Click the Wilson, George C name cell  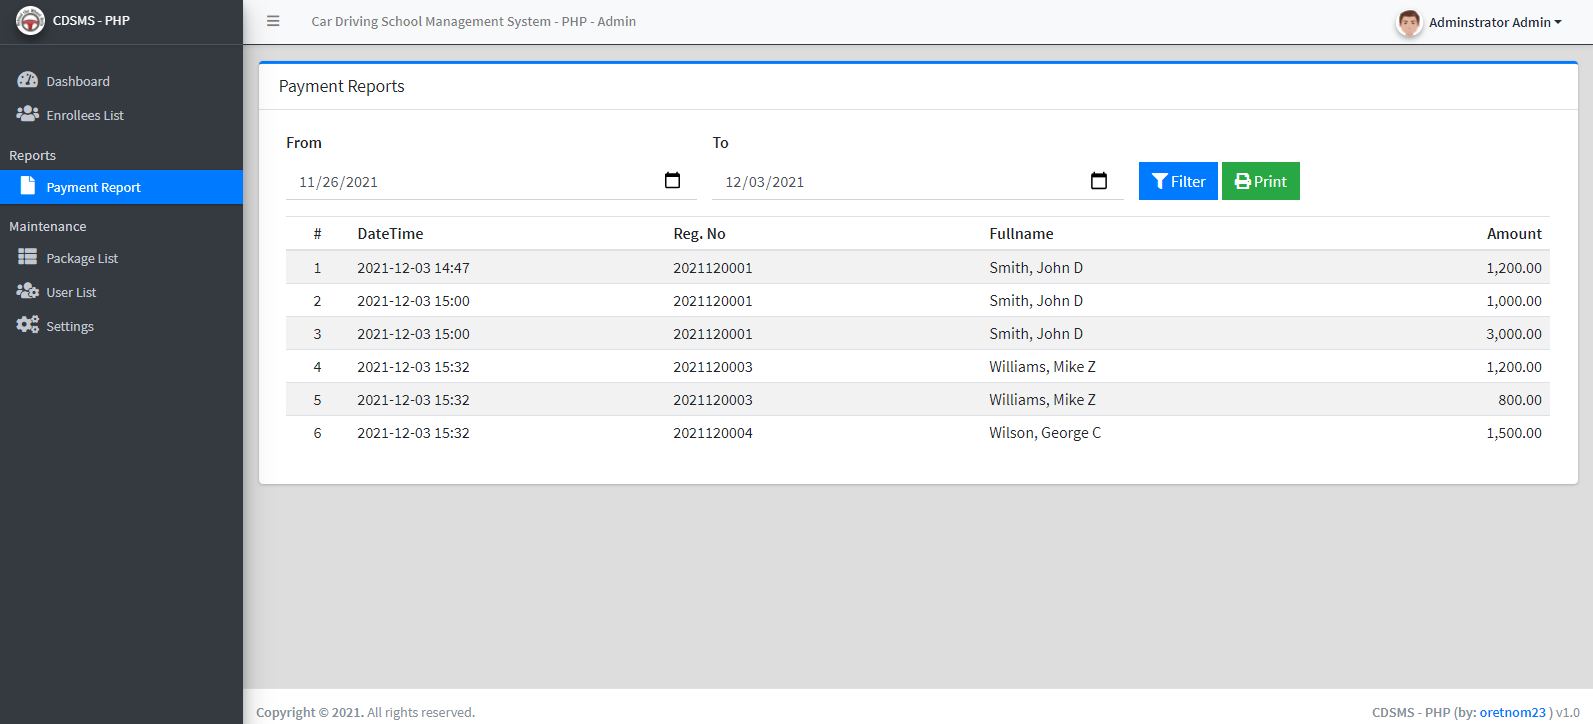pyautogui.click(x=1044, y=432)
